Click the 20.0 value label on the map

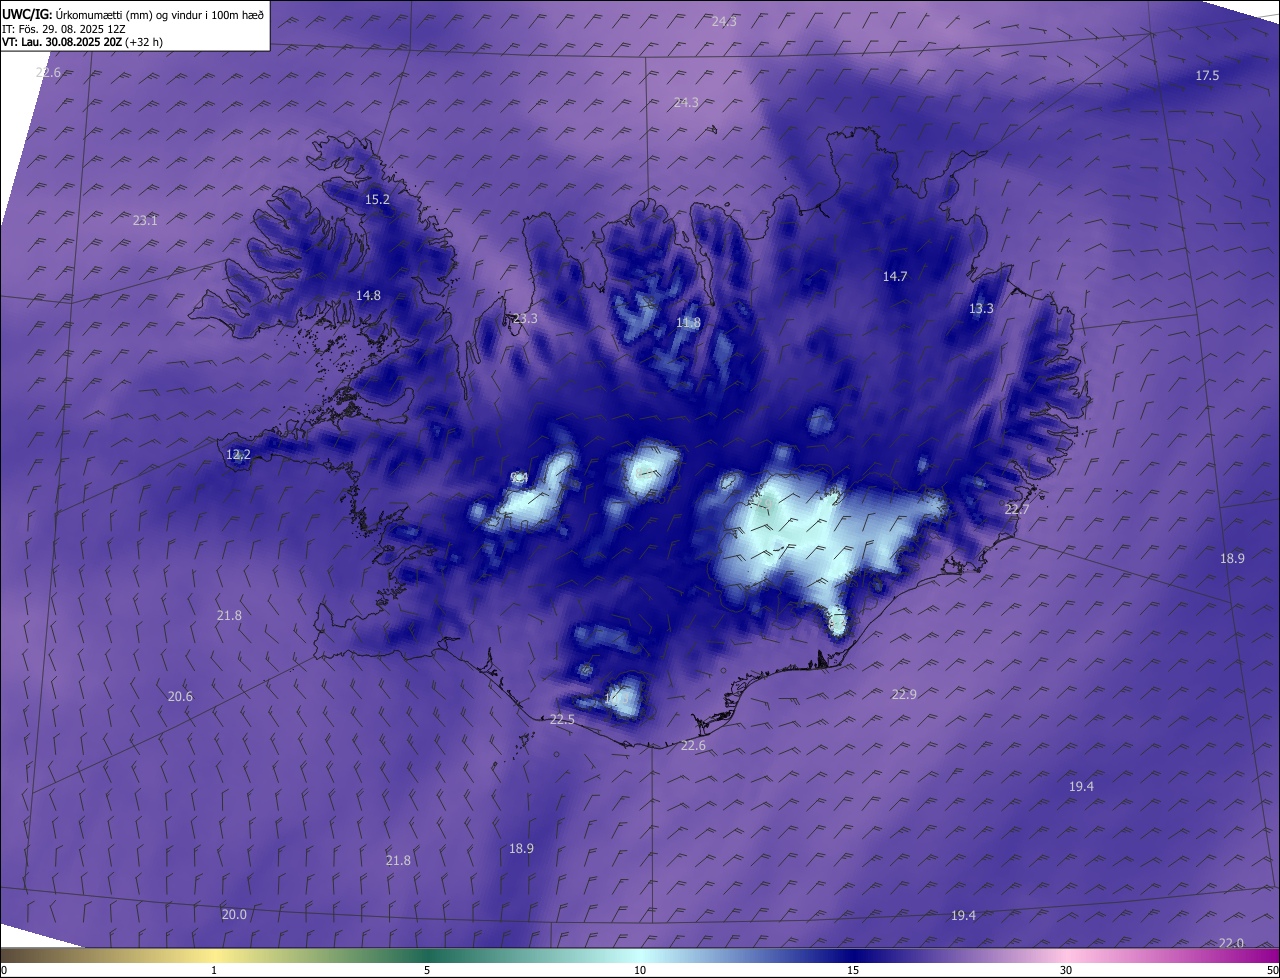point(234,915)
